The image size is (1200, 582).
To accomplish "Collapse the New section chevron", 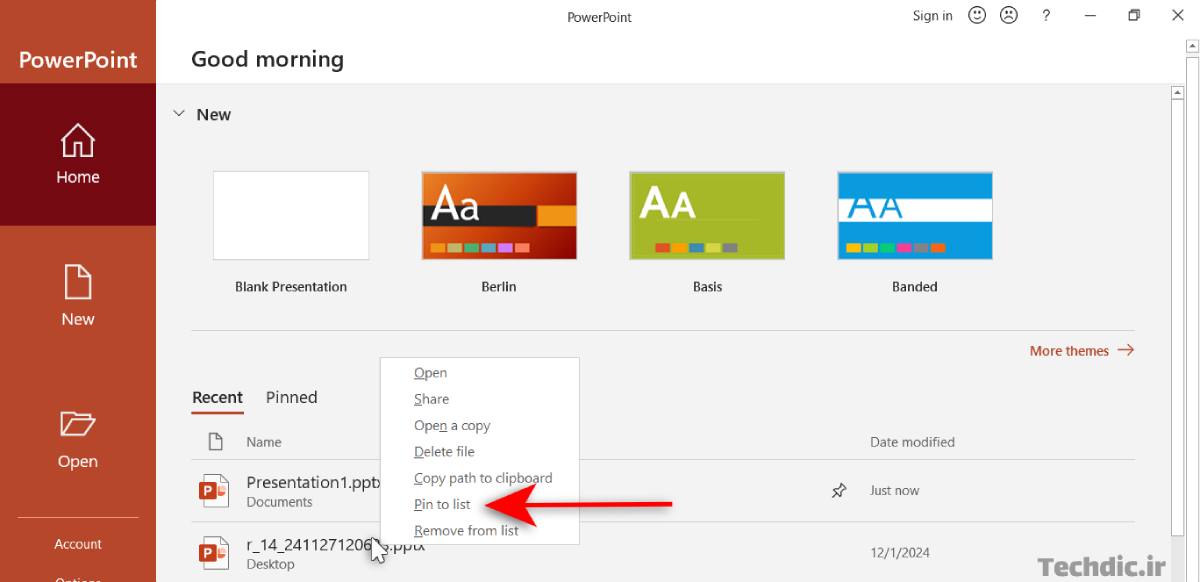I will point(179,114).
